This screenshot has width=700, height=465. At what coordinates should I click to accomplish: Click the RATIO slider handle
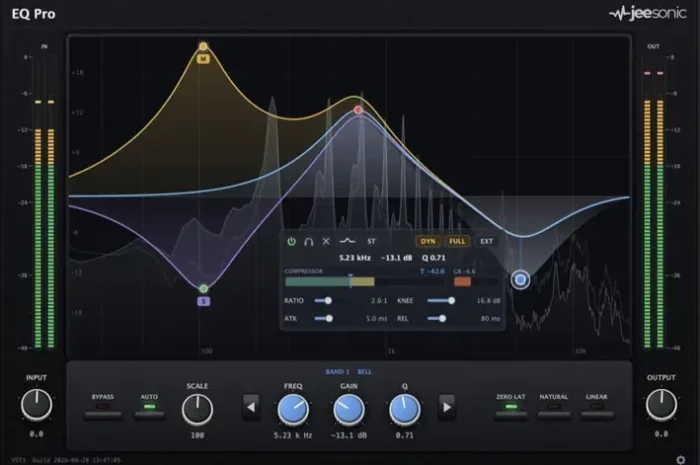pos(328,301)
